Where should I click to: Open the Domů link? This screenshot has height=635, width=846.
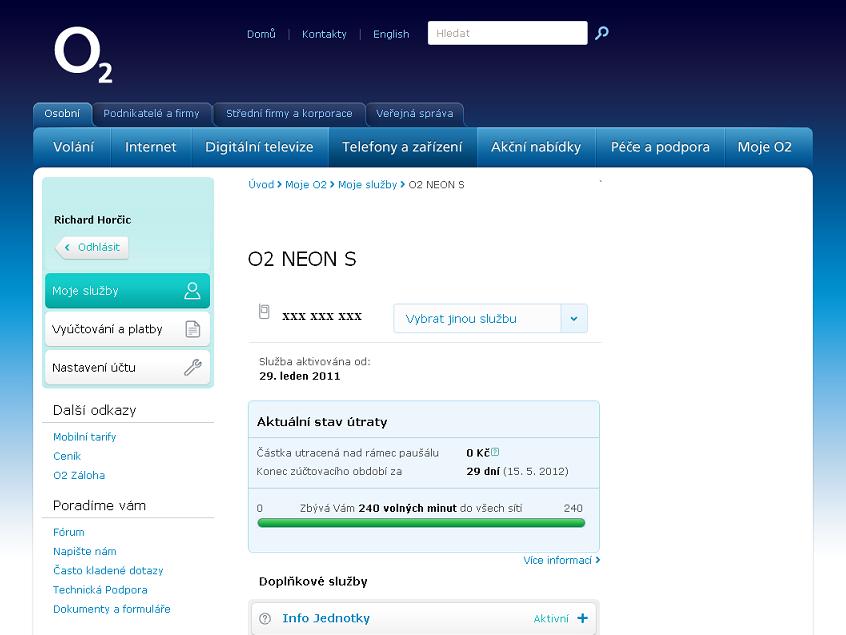click(261, 34)
